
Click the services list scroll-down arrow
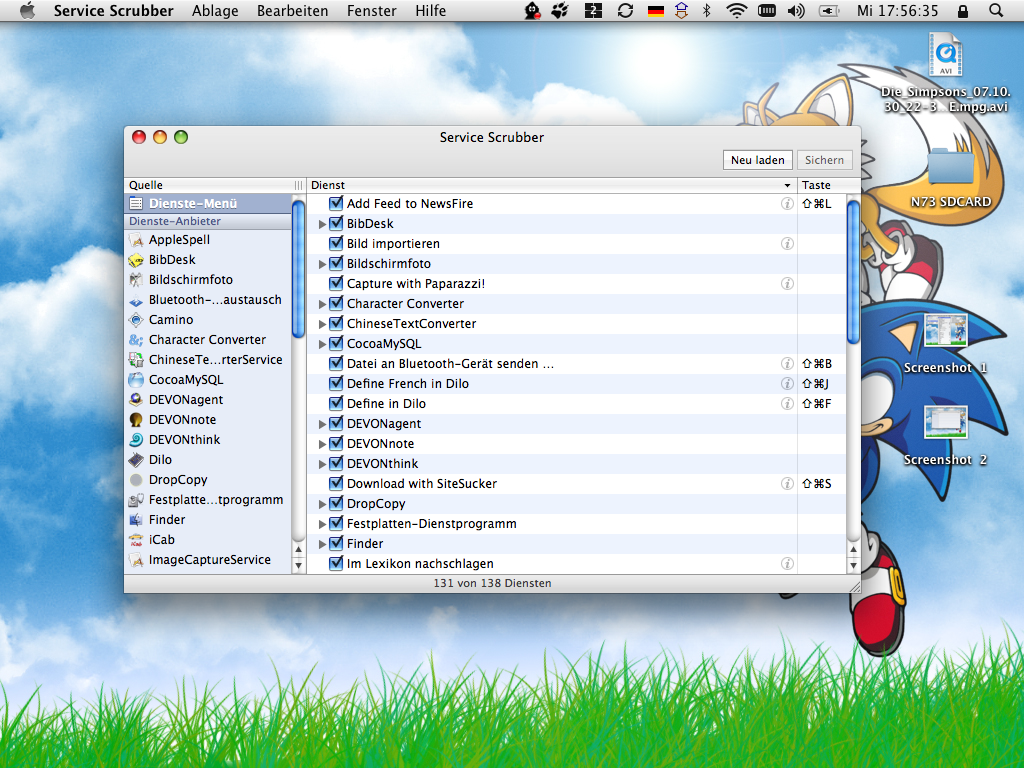coord(853,566)
